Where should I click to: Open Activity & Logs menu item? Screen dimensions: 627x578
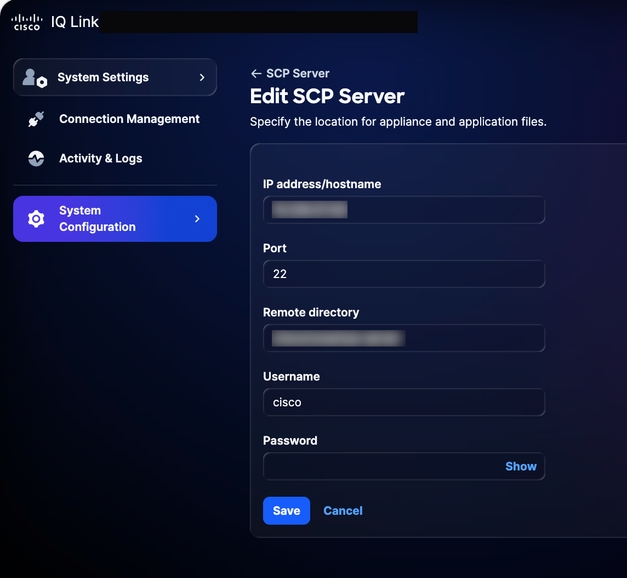(x=115, y=158)
